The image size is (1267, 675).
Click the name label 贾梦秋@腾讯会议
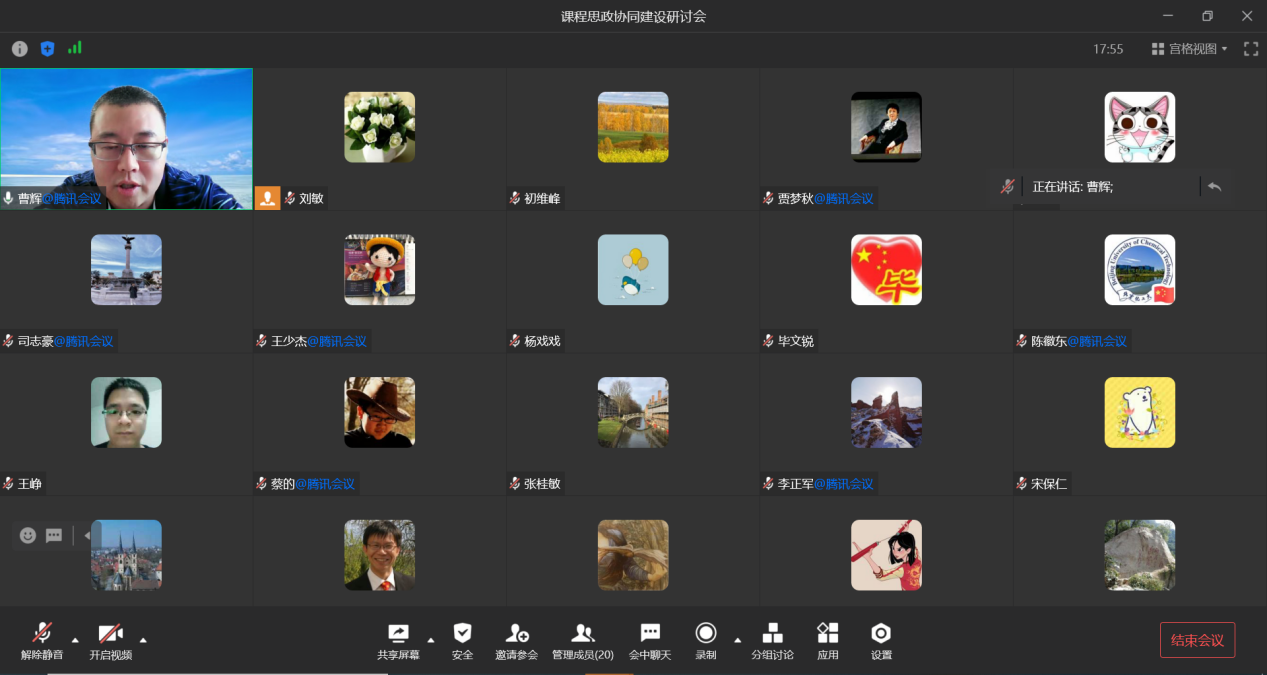826,198
